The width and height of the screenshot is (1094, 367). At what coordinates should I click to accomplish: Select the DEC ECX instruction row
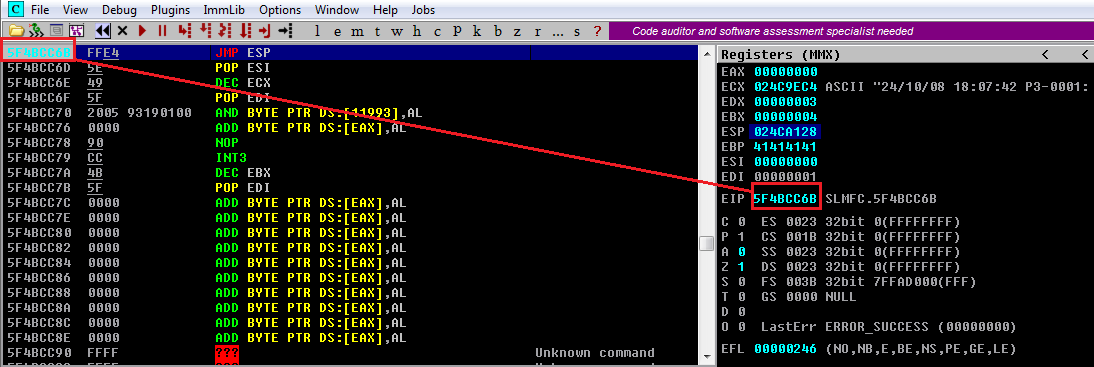pyautogui.click(x=350, y=82)
